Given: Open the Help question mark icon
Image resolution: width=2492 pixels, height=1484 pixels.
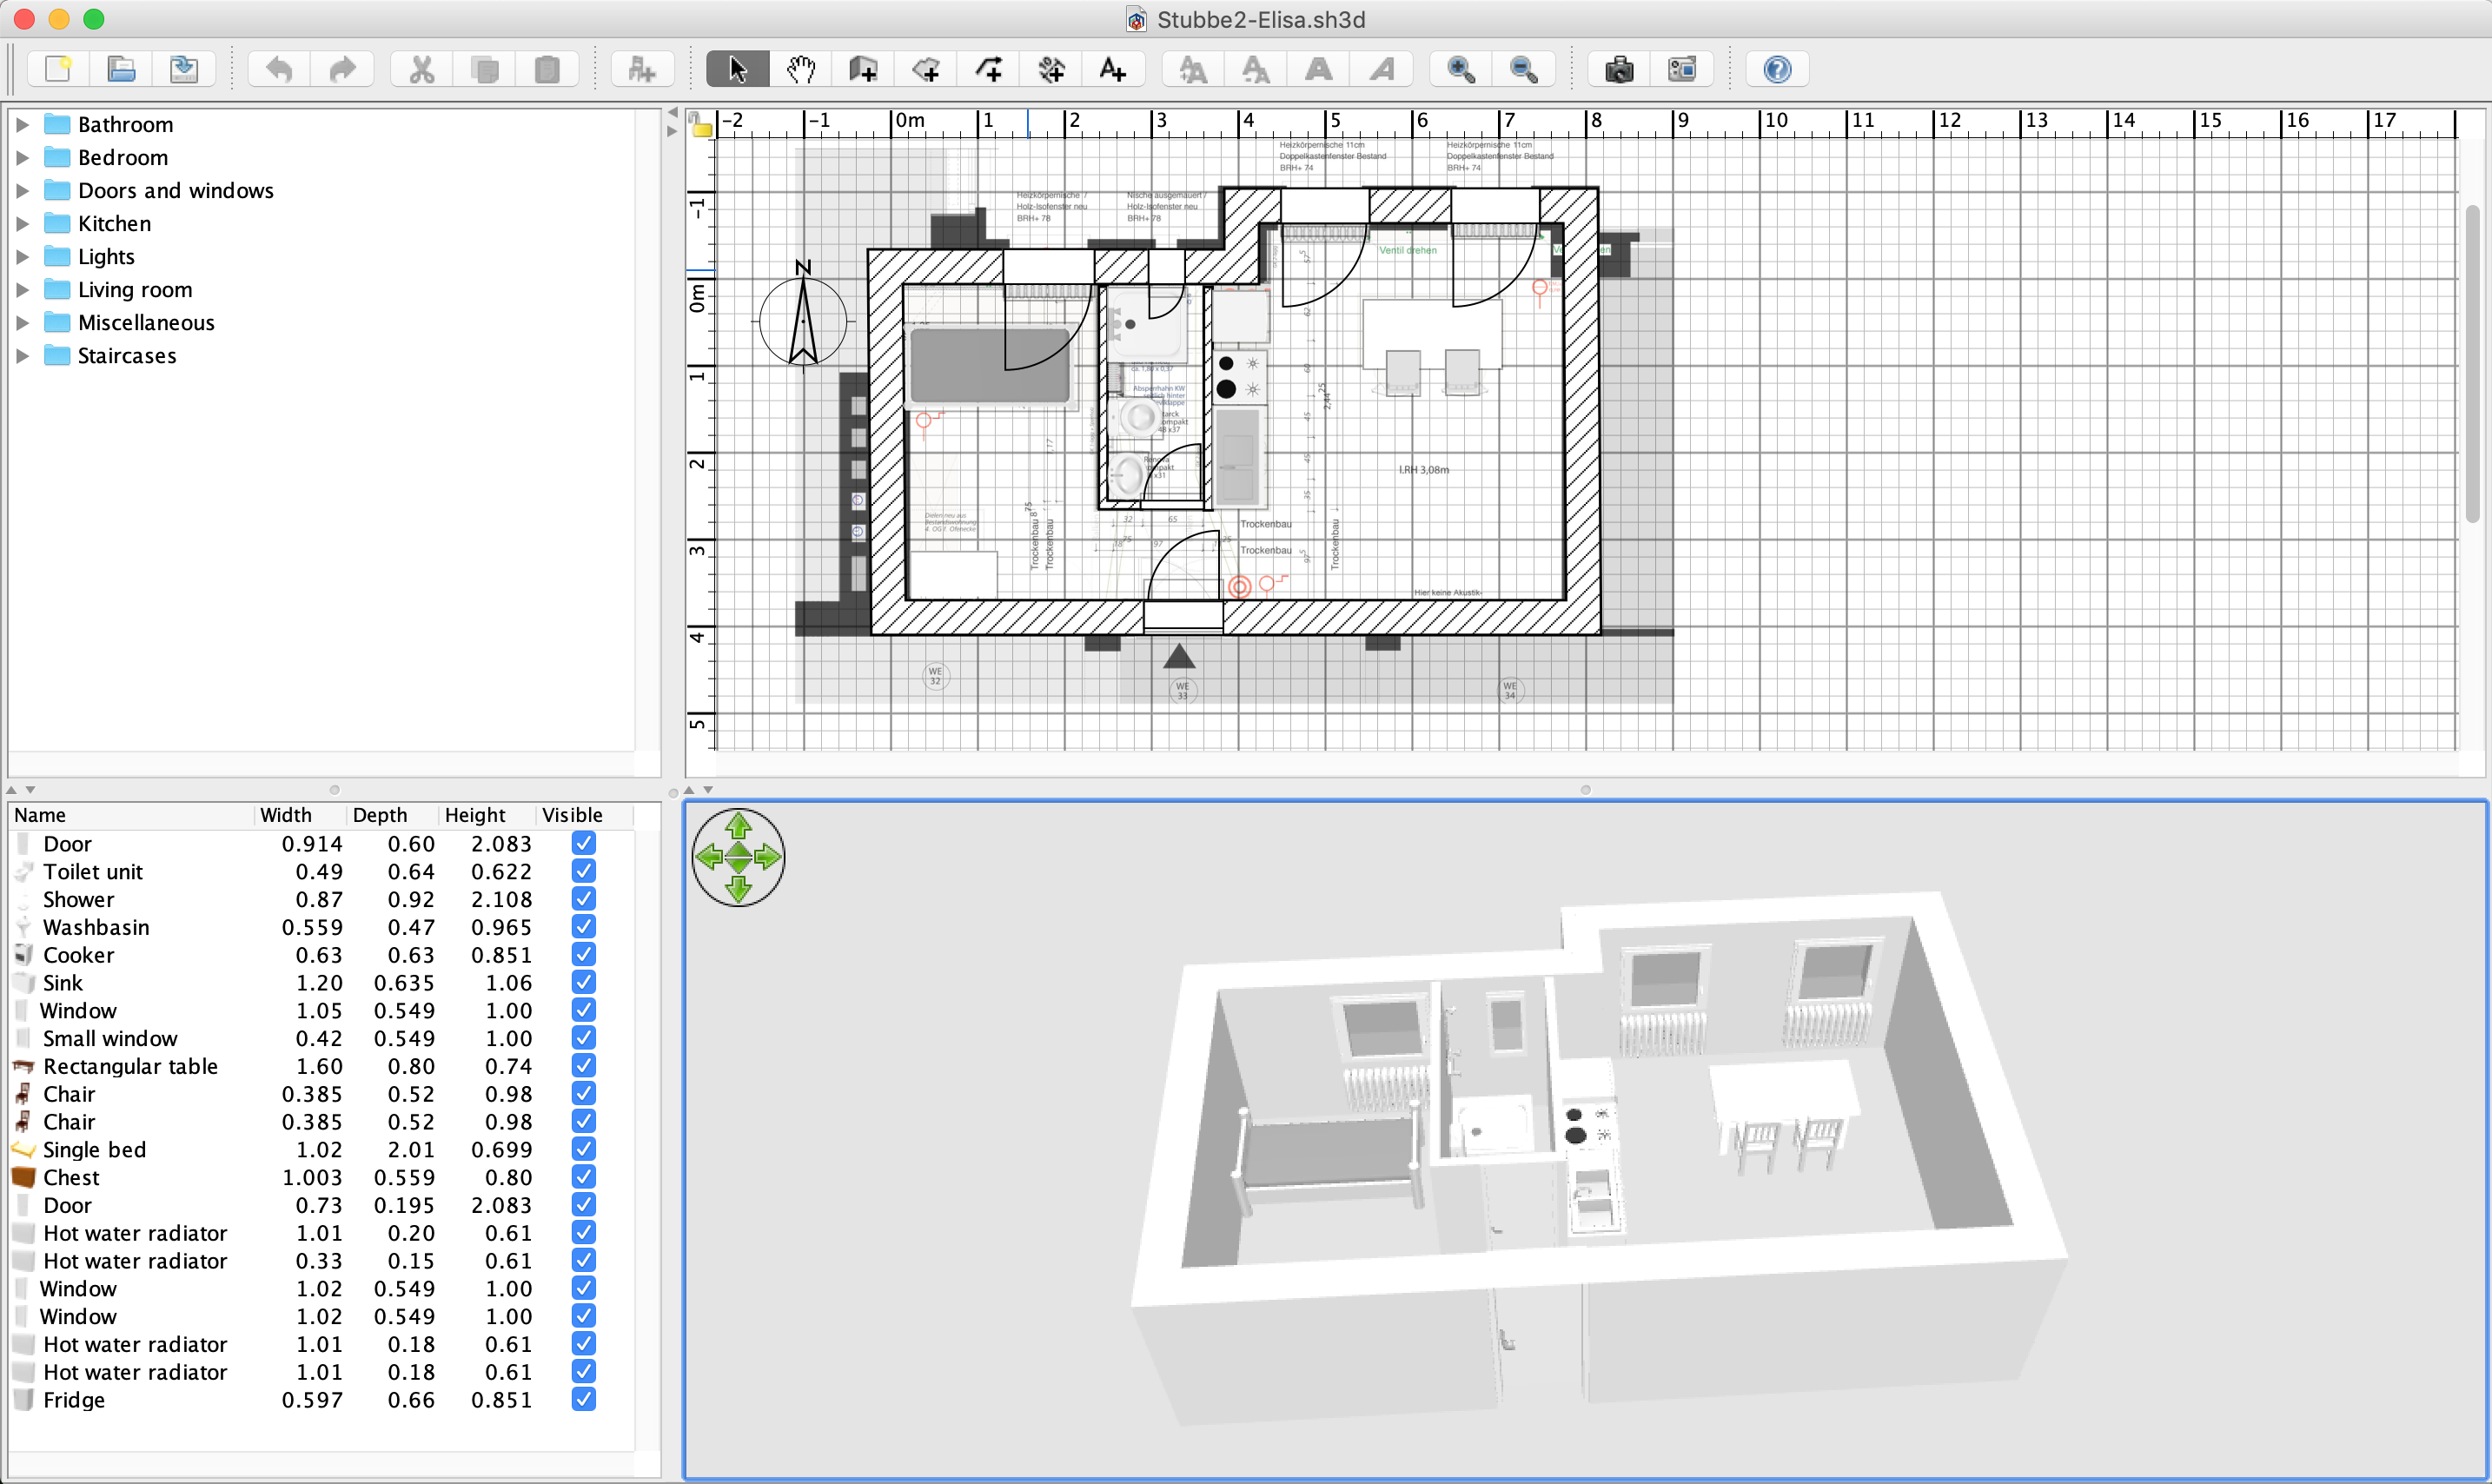Looking at the screenshot, I should tap(1777, 69).
